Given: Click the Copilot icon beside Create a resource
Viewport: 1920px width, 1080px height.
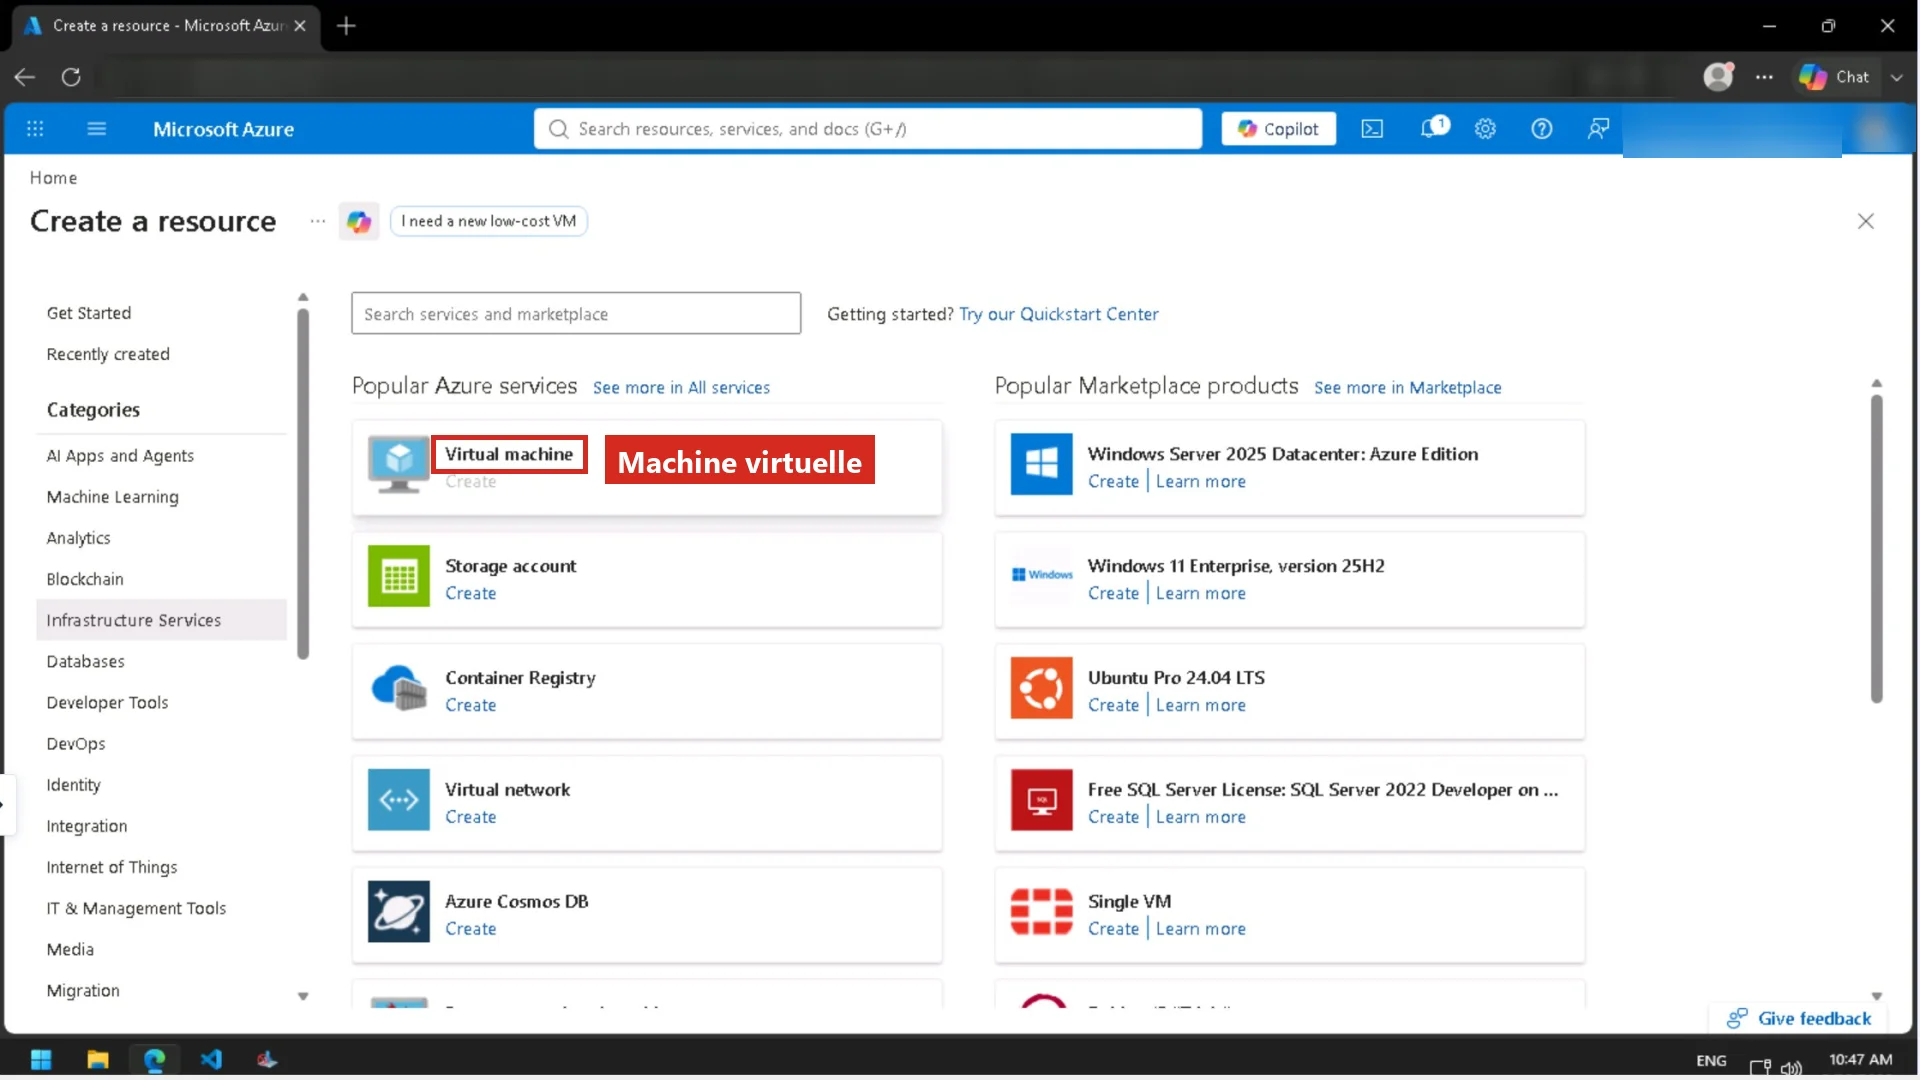Looking at the screenshot, I should coord(359,221).
